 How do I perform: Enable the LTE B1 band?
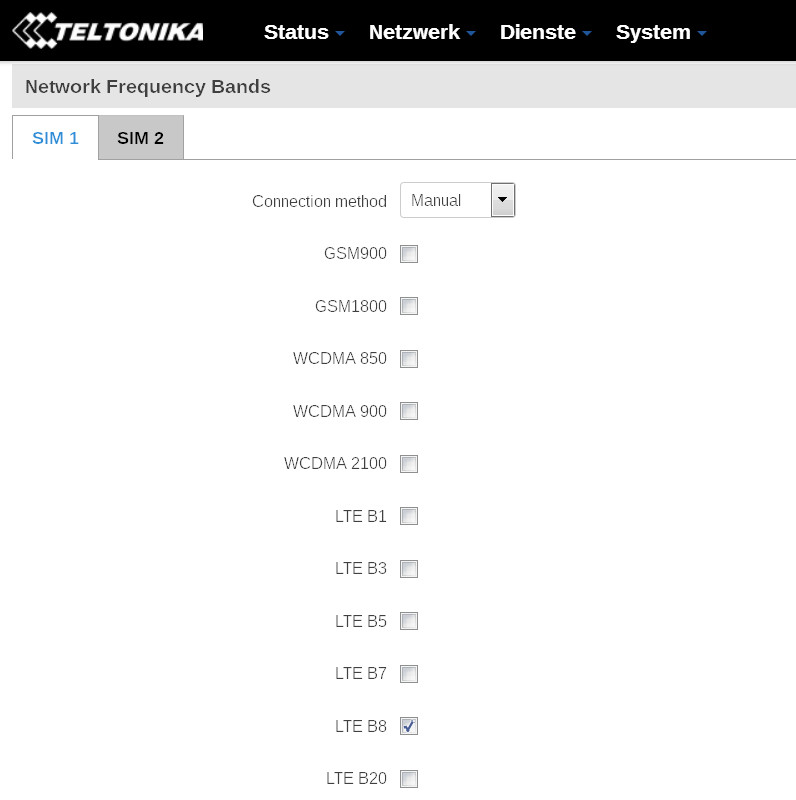pyautogui.click(x=409, y=516)
